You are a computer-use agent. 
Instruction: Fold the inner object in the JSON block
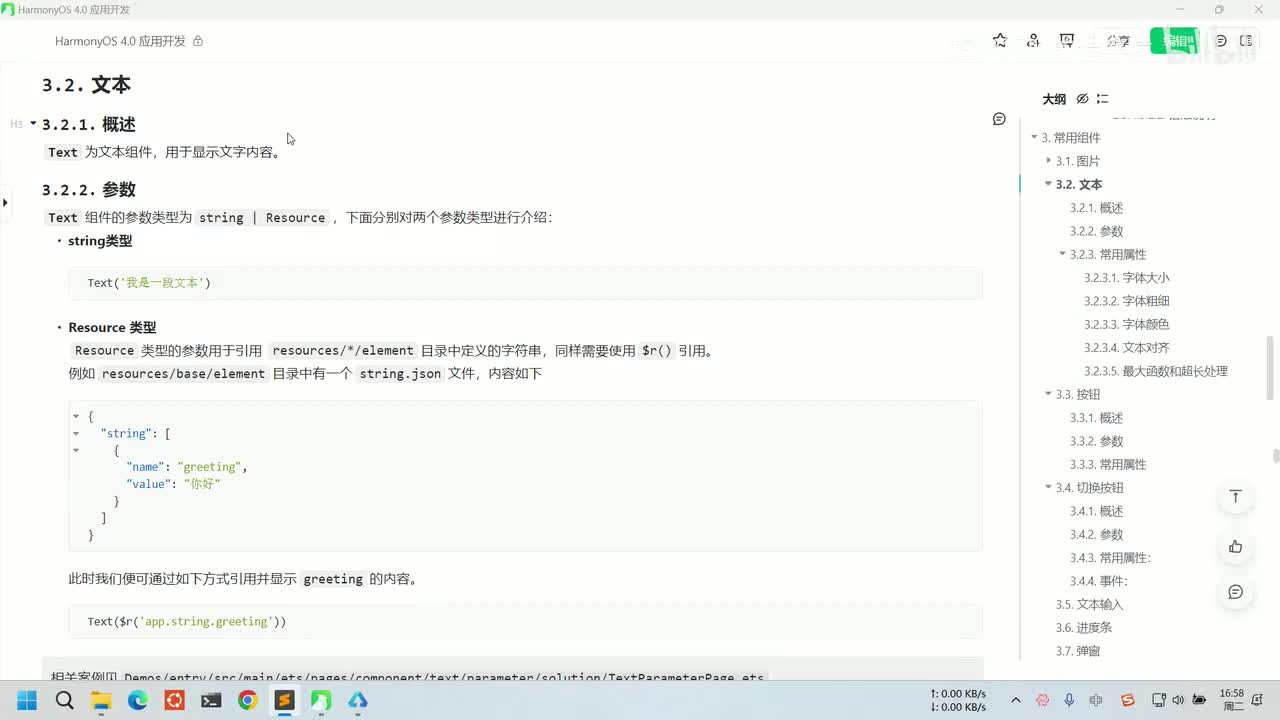click(76, 450)
